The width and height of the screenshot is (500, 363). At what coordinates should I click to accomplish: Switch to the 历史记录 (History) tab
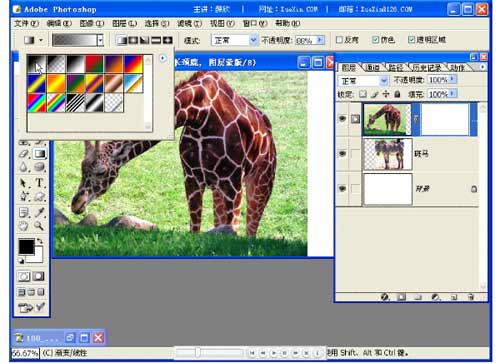[x=427, y=68]
